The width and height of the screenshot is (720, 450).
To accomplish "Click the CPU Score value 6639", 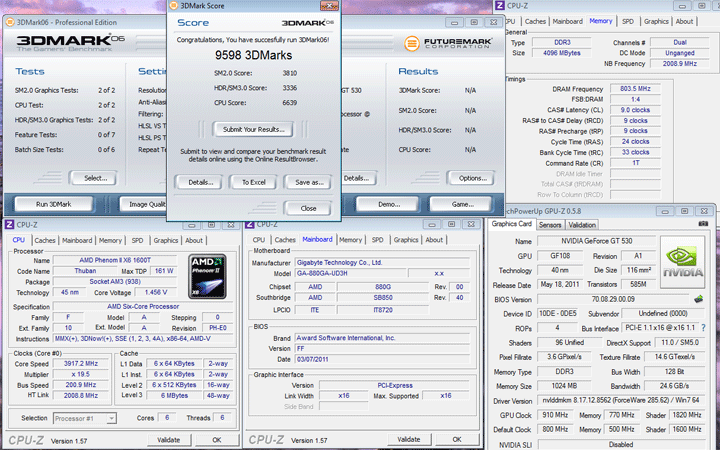I will [289, 103].
